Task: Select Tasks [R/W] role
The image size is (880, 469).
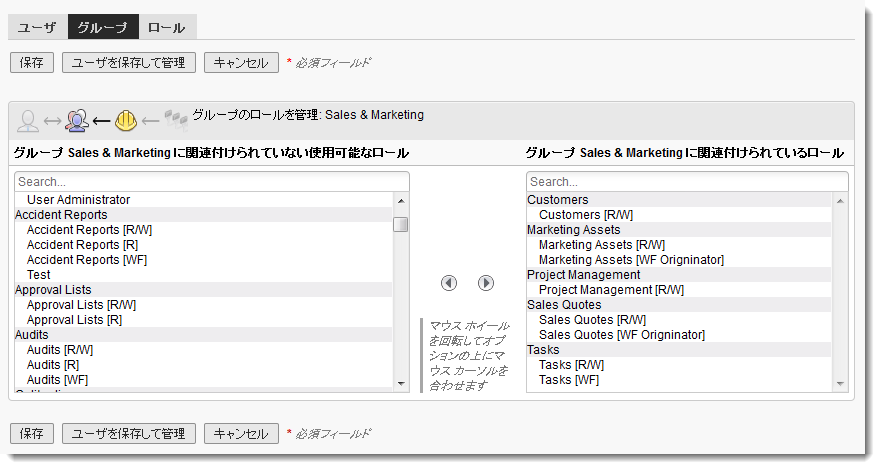Action: tap(679, 365)
